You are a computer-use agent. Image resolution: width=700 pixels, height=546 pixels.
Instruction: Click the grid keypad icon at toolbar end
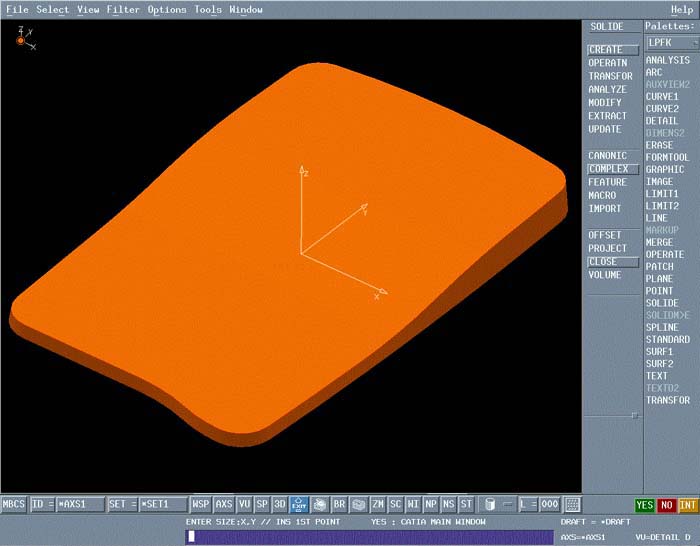(573, 505)
